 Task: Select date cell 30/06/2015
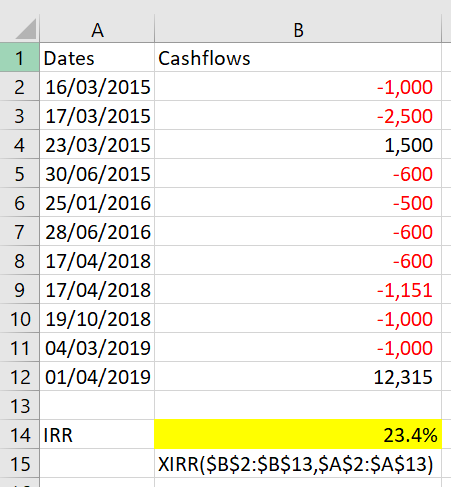click(97, 173)
